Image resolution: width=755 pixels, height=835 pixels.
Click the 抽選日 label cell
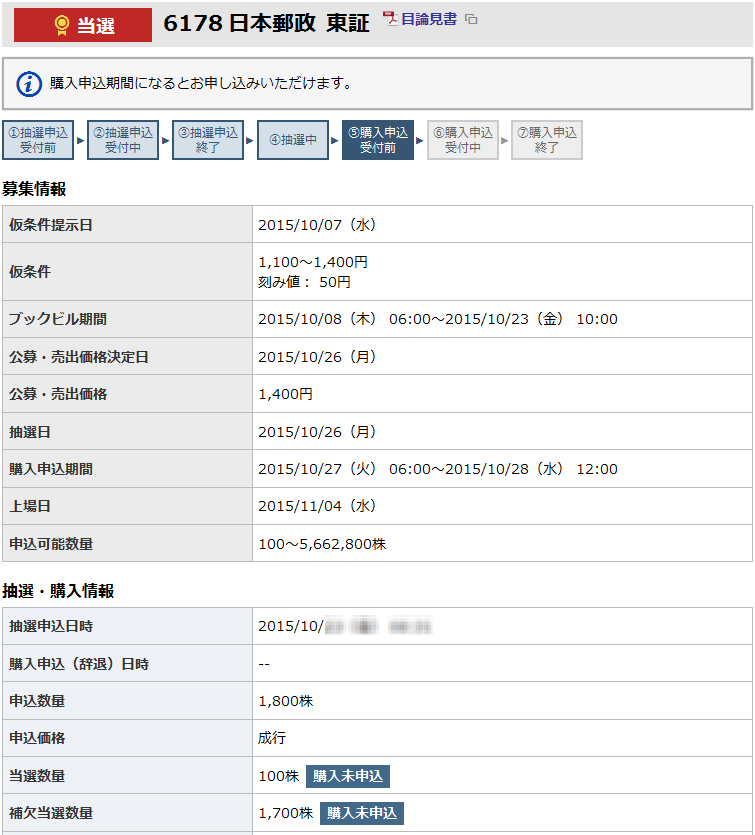click(x=127, y=431)
